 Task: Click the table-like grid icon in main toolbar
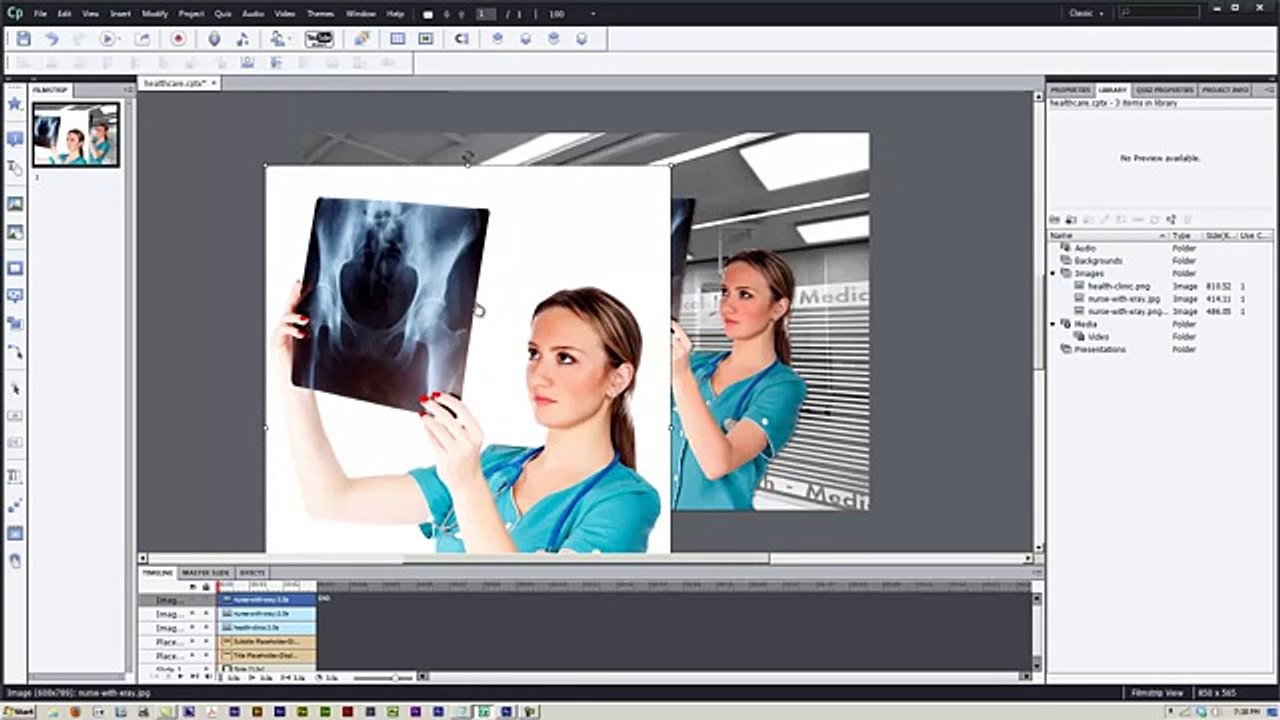point(397,39)
